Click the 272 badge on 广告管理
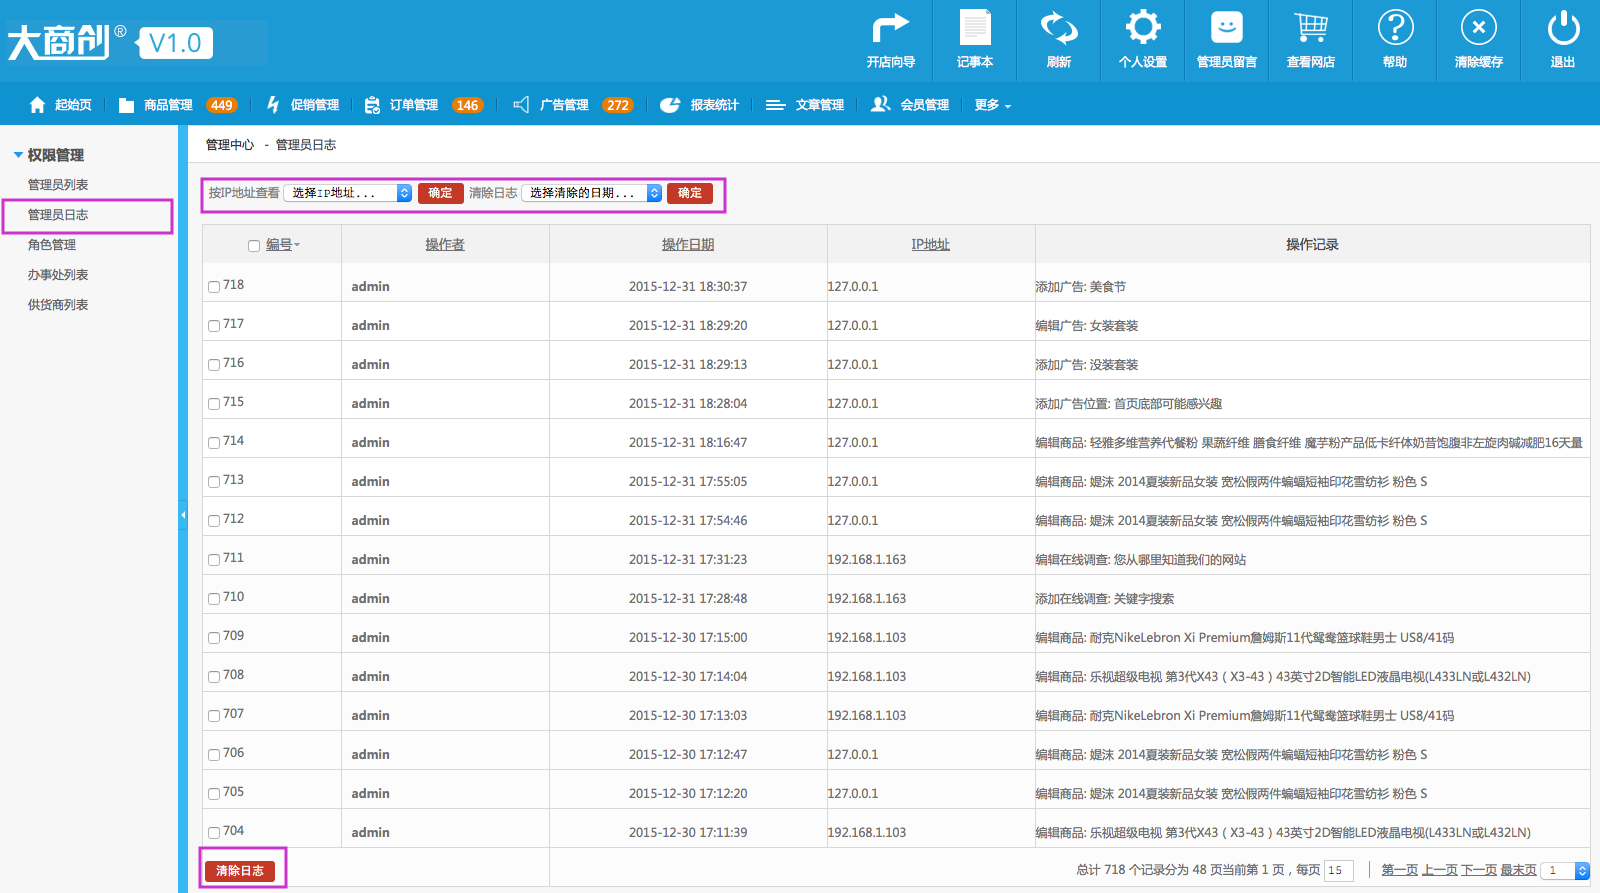 [618, 105]
